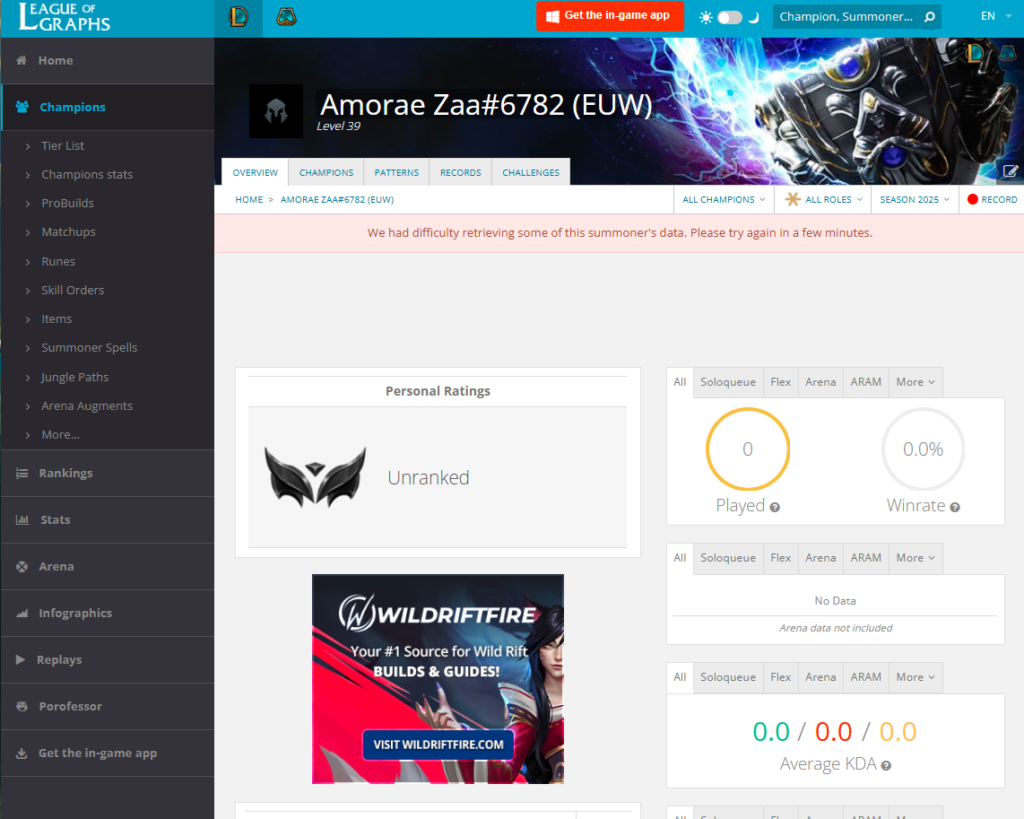This screenshot has width=1024, height=819.
Task: Click the edit banner pencil icon
Action: (1010, 171)
